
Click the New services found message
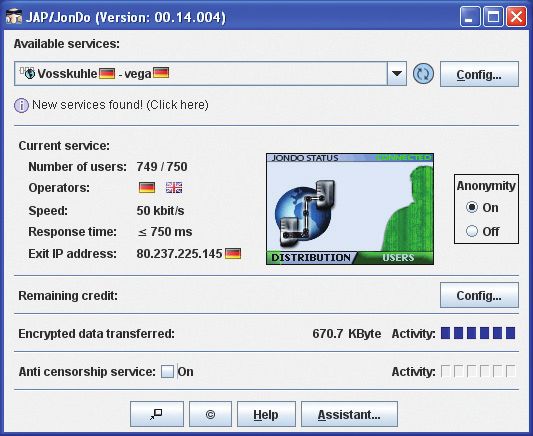tap(120, 105)
